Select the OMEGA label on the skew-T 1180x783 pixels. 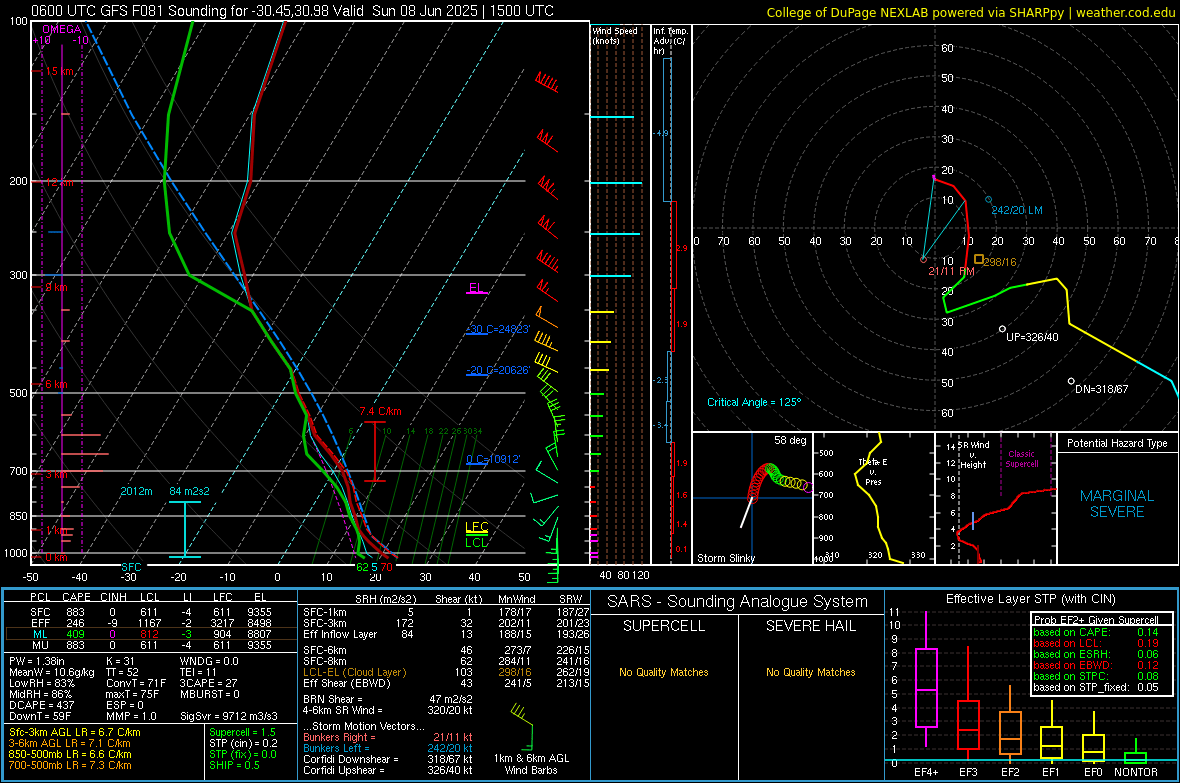(x=62, y=29)
